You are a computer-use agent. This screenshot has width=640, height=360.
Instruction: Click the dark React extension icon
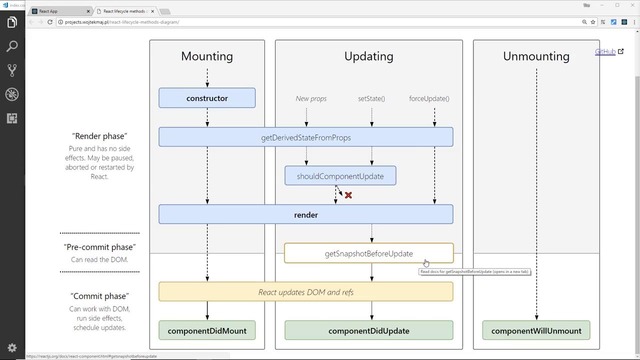[624, 22]
